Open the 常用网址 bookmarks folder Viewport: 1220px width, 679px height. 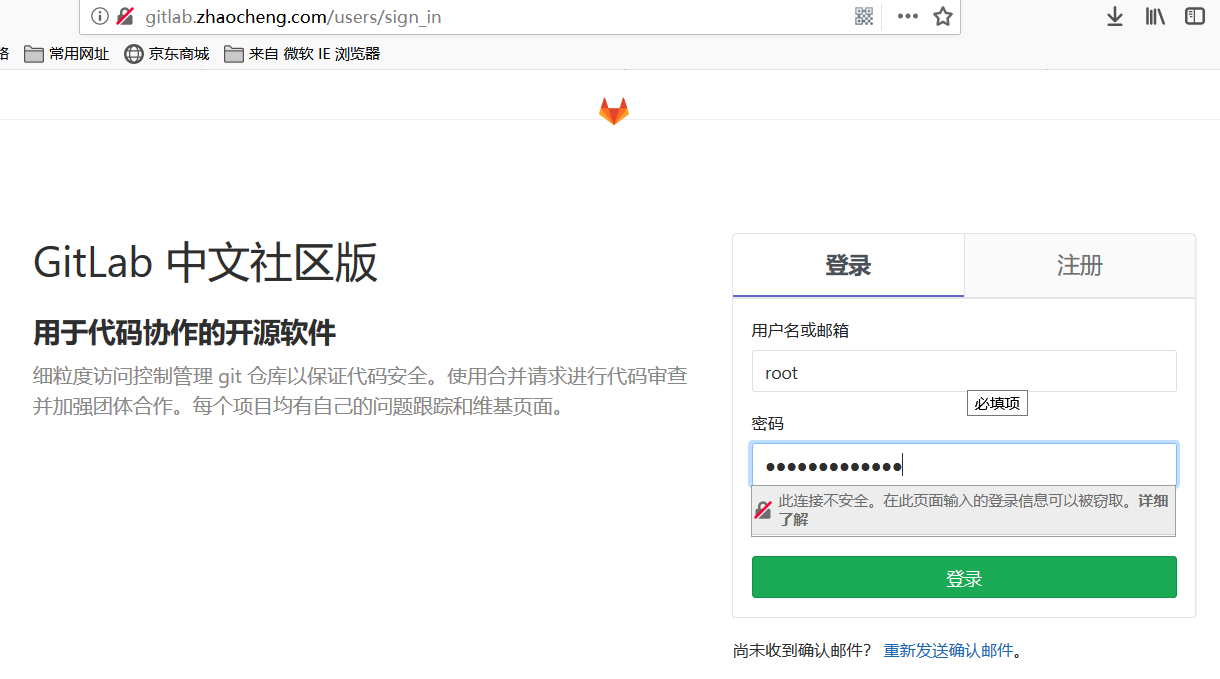[x=67, y=54]
